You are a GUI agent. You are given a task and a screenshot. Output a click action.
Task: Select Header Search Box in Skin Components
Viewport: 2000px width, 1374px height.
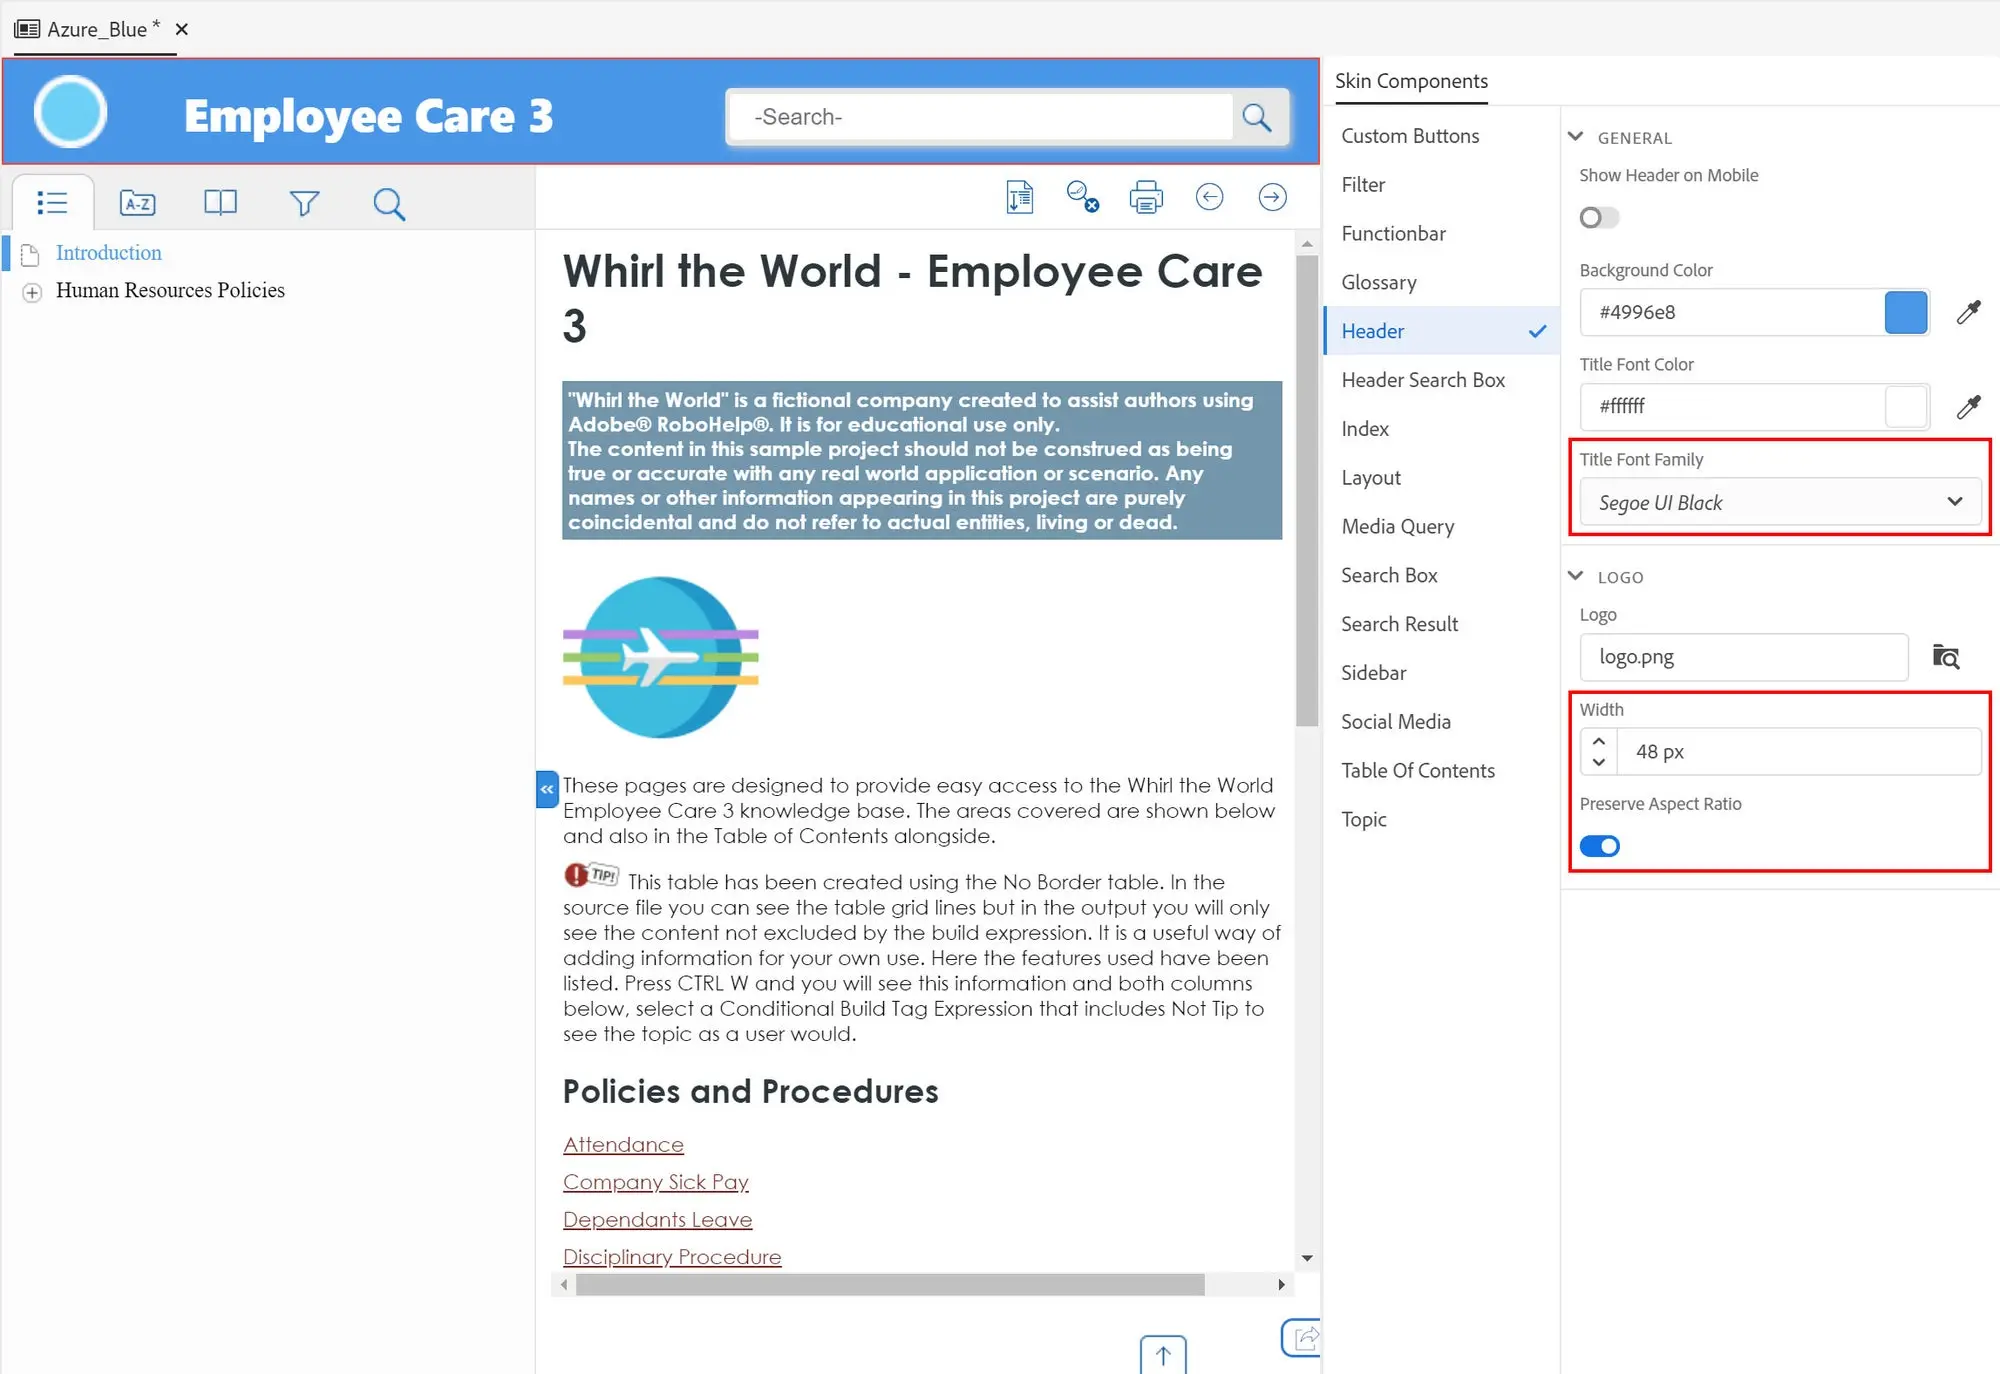[x=1423, y=380]
